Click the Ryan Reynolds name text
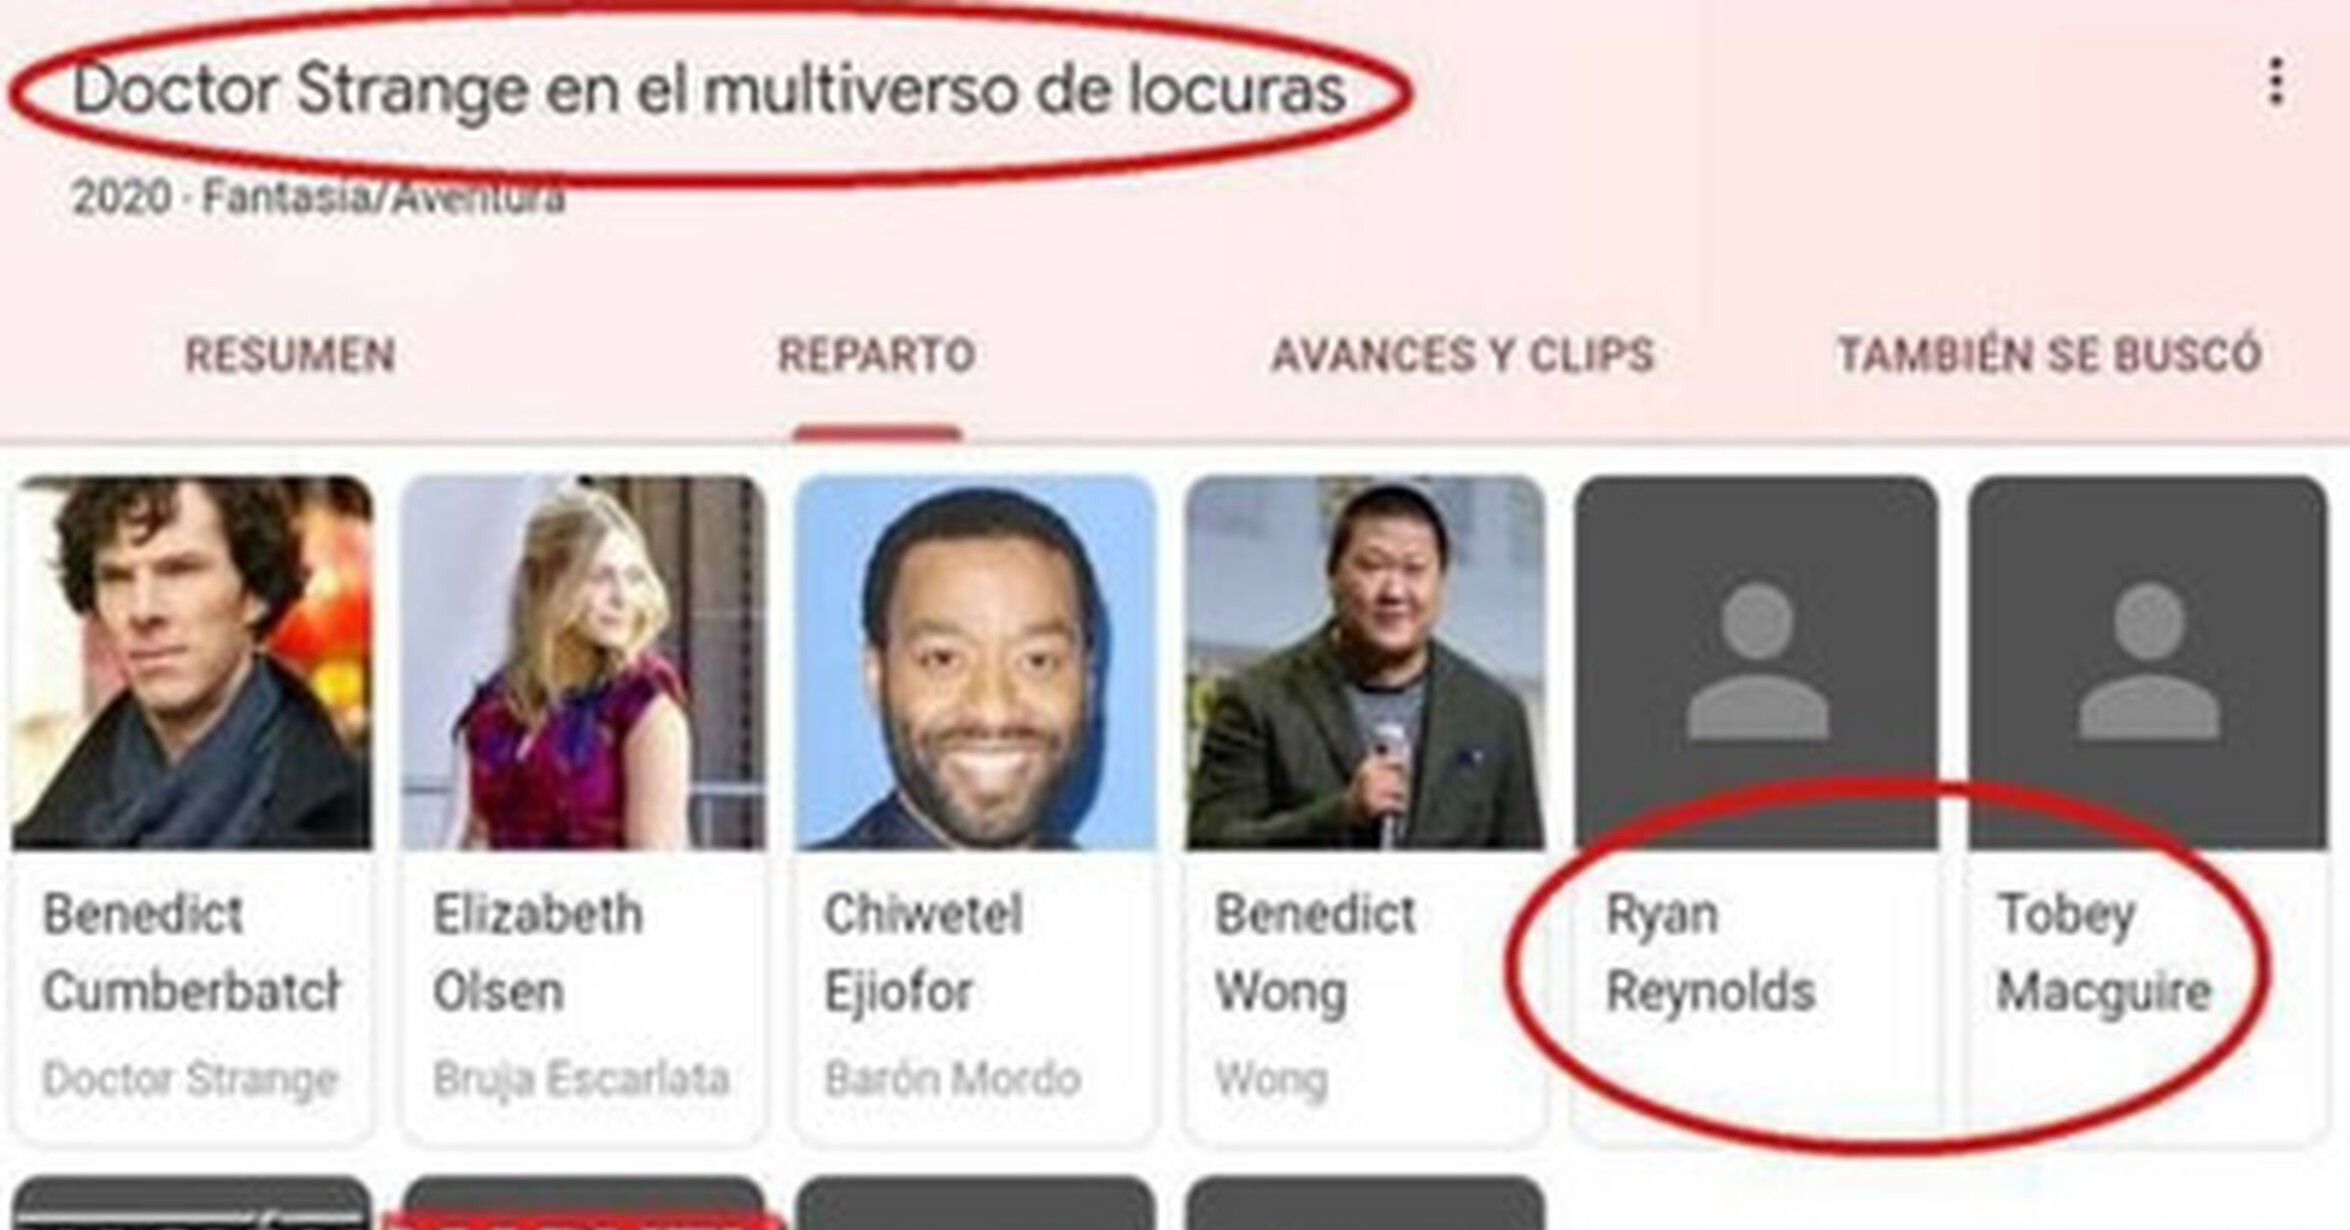The width and height of the screenshot is (2350, 1230). 1709,953
